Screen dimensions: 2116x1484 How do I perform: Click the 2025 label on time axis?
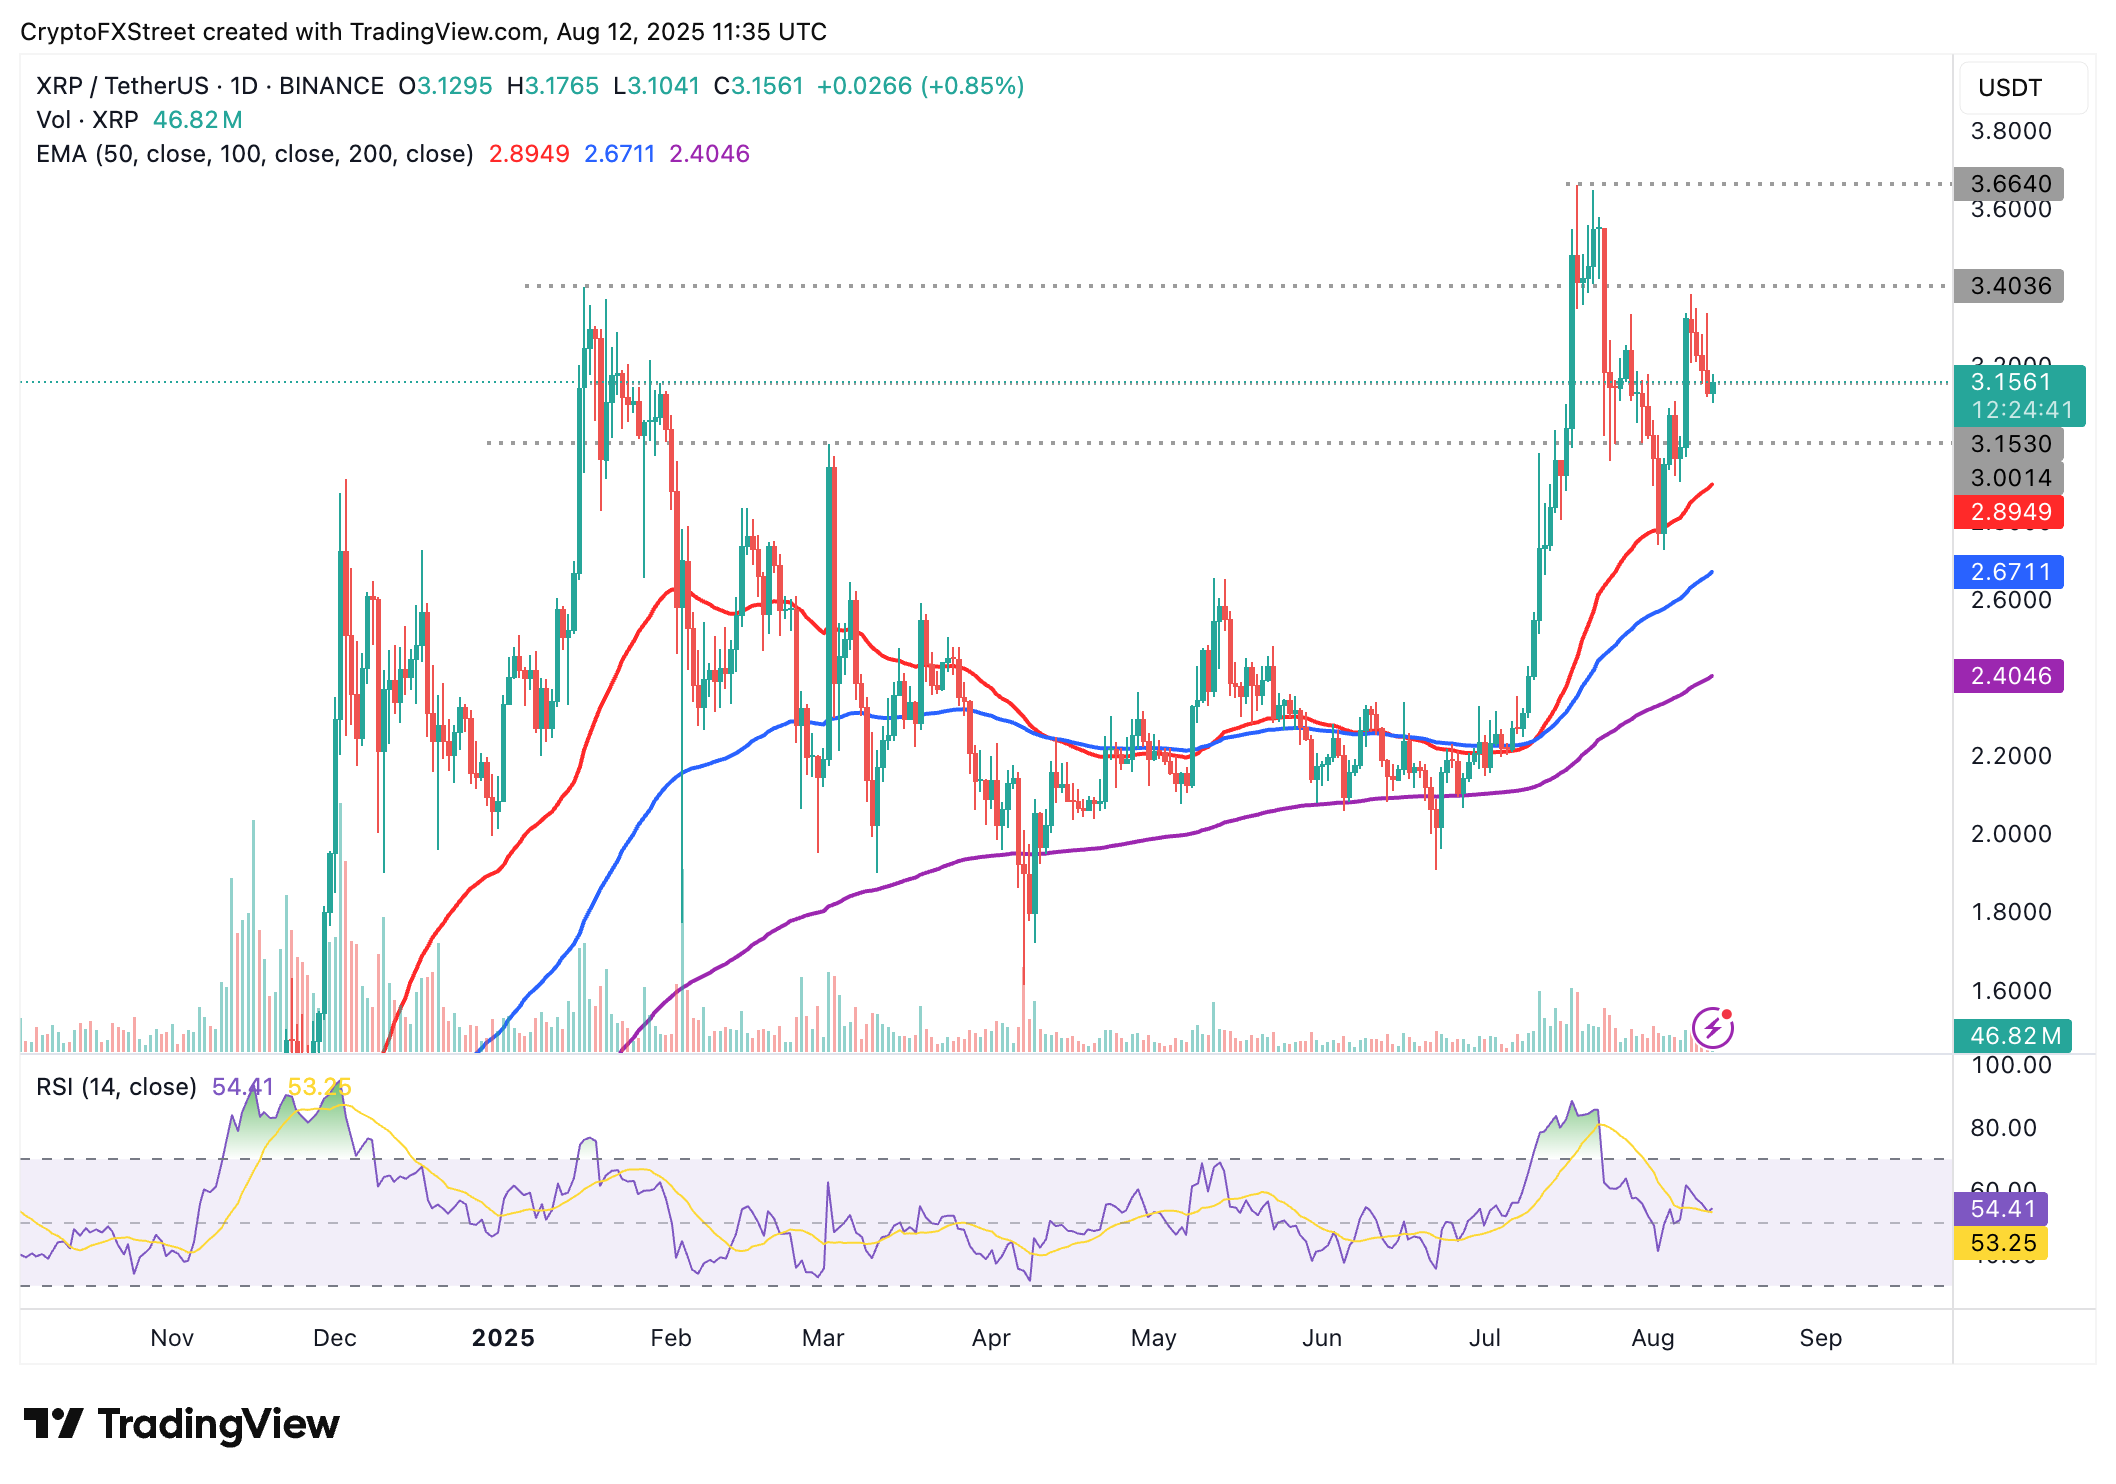tap(503, 1338)
